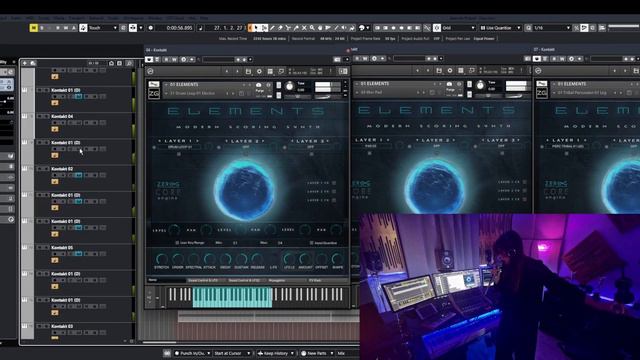Open the second Macro Control & LFO tab

tap(244, 281)
